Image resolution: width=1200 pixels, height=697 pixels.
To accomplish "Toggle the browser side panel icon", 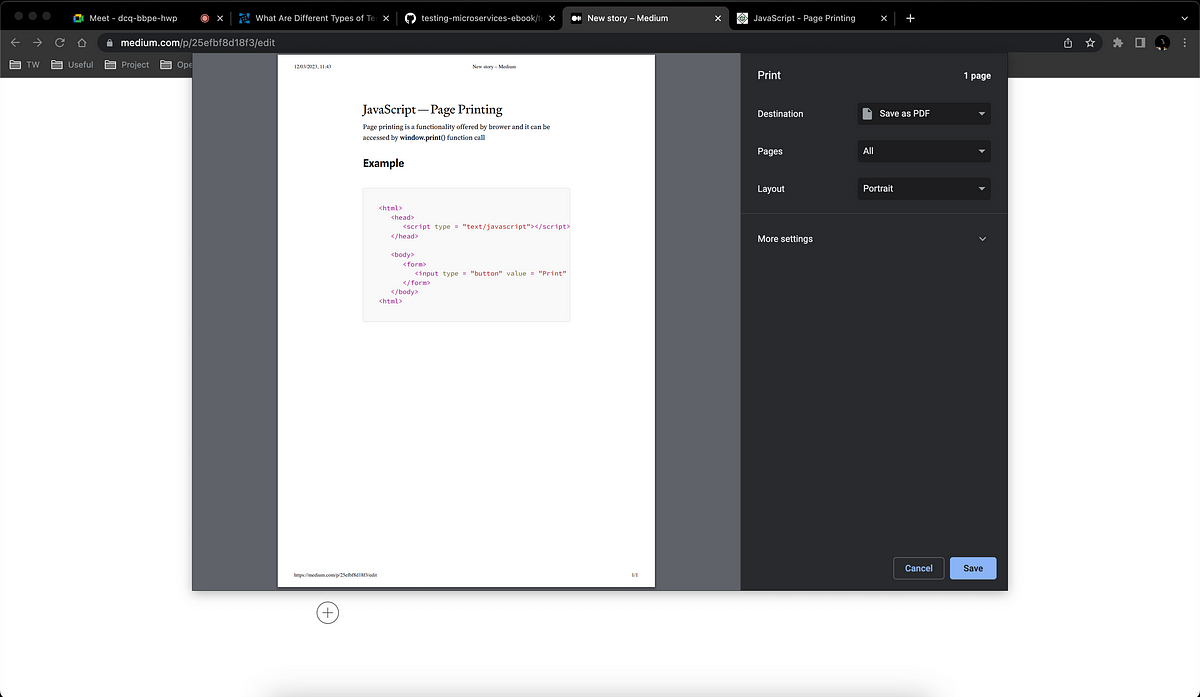I will pos(1140,43).
